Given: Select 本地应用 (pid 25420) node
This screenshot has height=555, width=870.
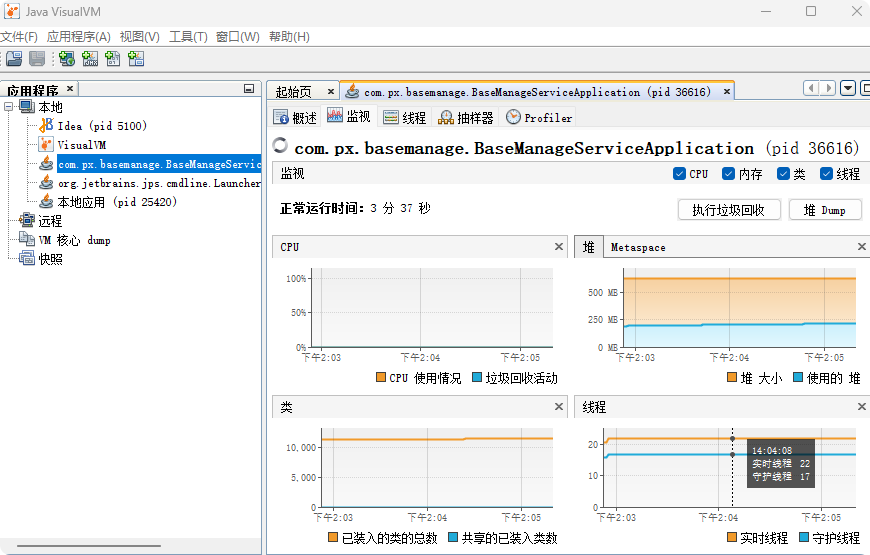Looking at the screenshot, I should tap(117, 202).
